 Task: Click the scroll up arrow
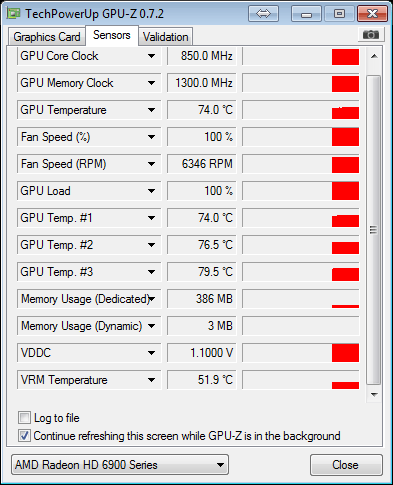click(x=374, y=56)
